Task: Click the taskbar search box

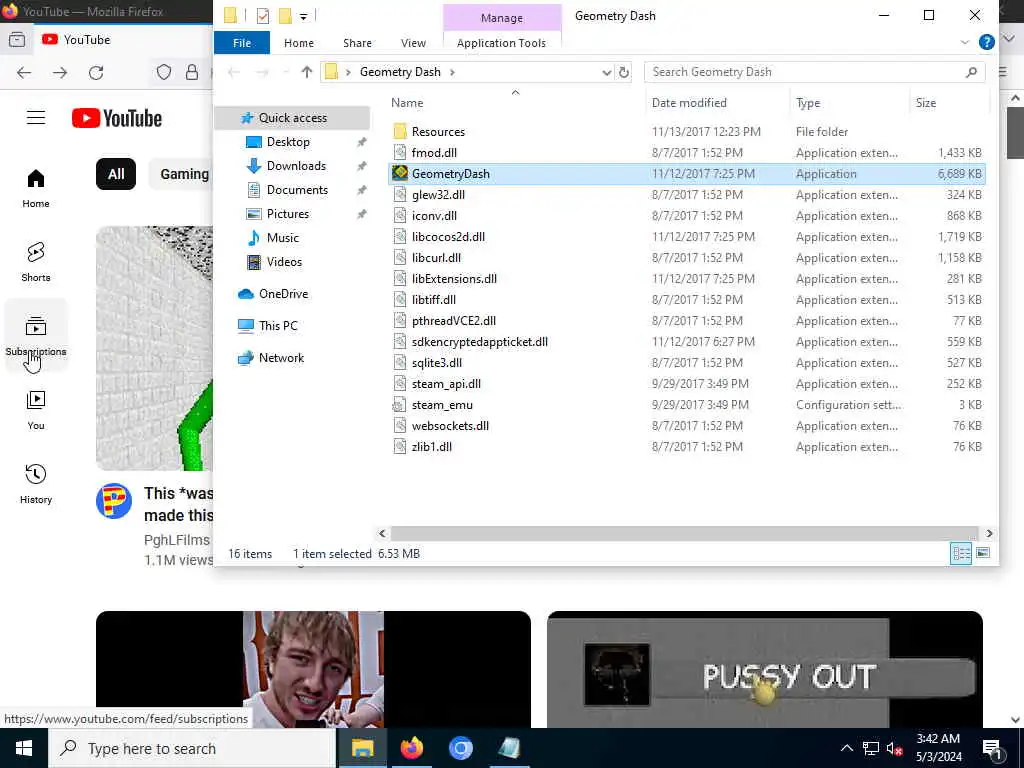Action: point(192,748)
